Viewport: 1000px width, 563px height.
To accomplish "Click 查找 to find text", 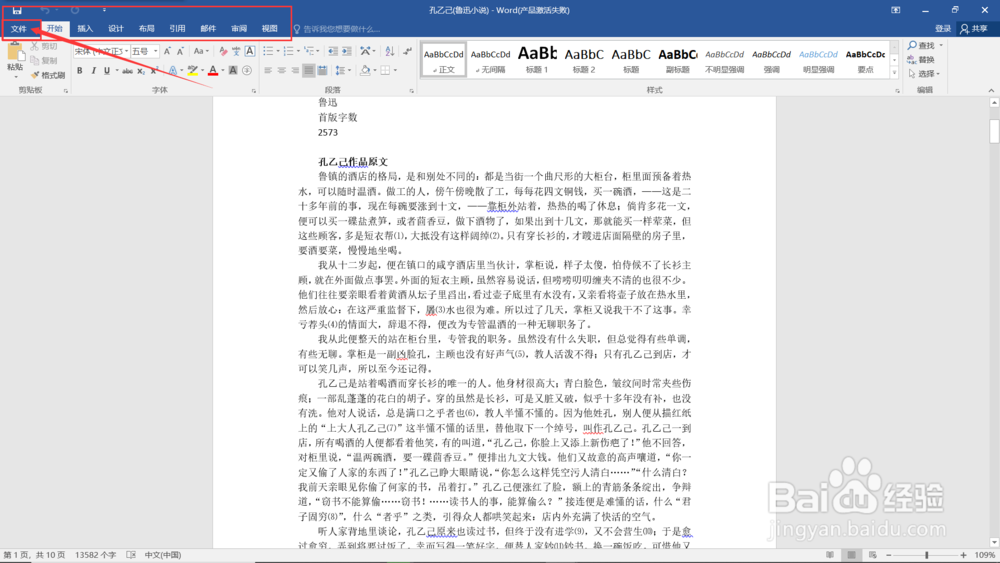I will pyautogui.click(x=922, y=45).
